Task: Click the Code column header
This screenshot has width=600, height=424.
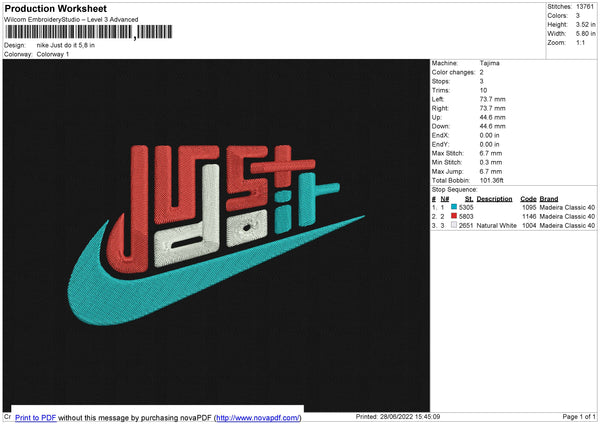Action: tap(528, 199)
